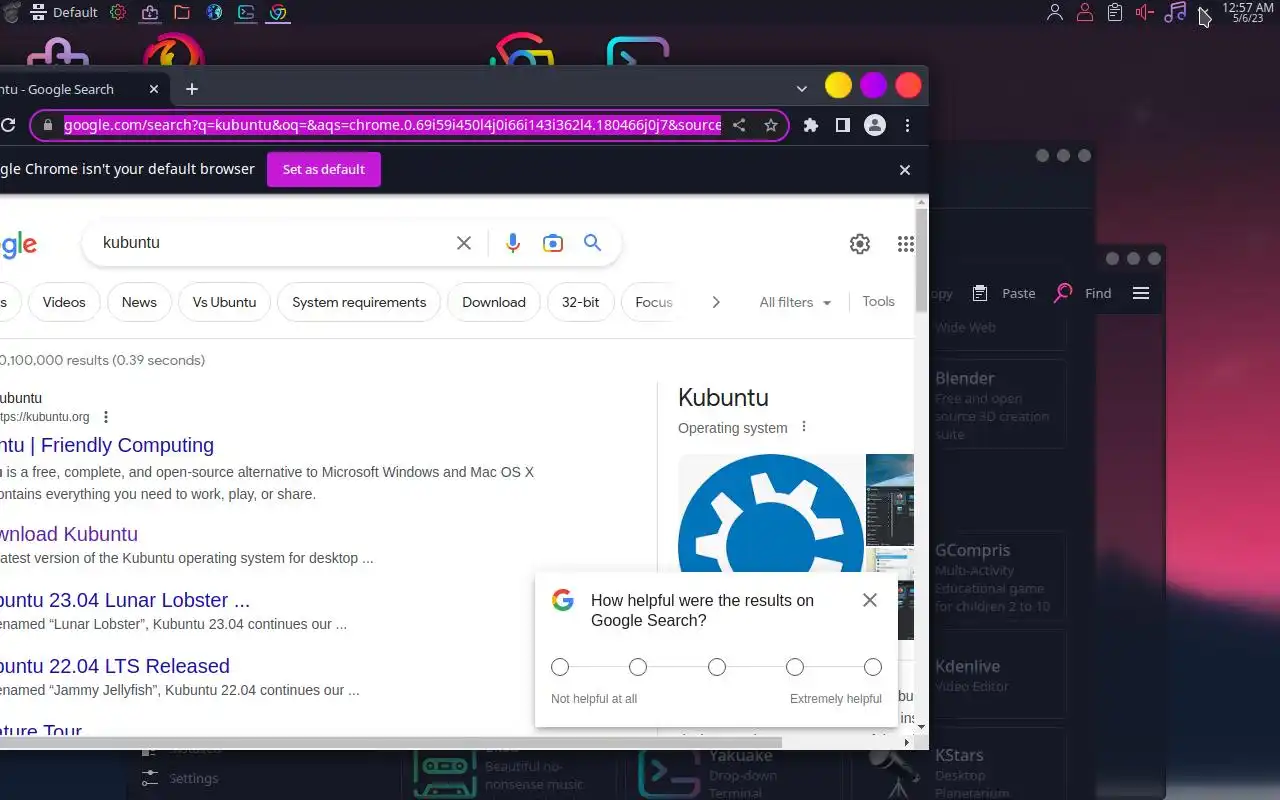The image size is (1280, 800).
Task: Launch the globe web browser icon in panel
Action: pyautogui.click(x=214, y=12)
